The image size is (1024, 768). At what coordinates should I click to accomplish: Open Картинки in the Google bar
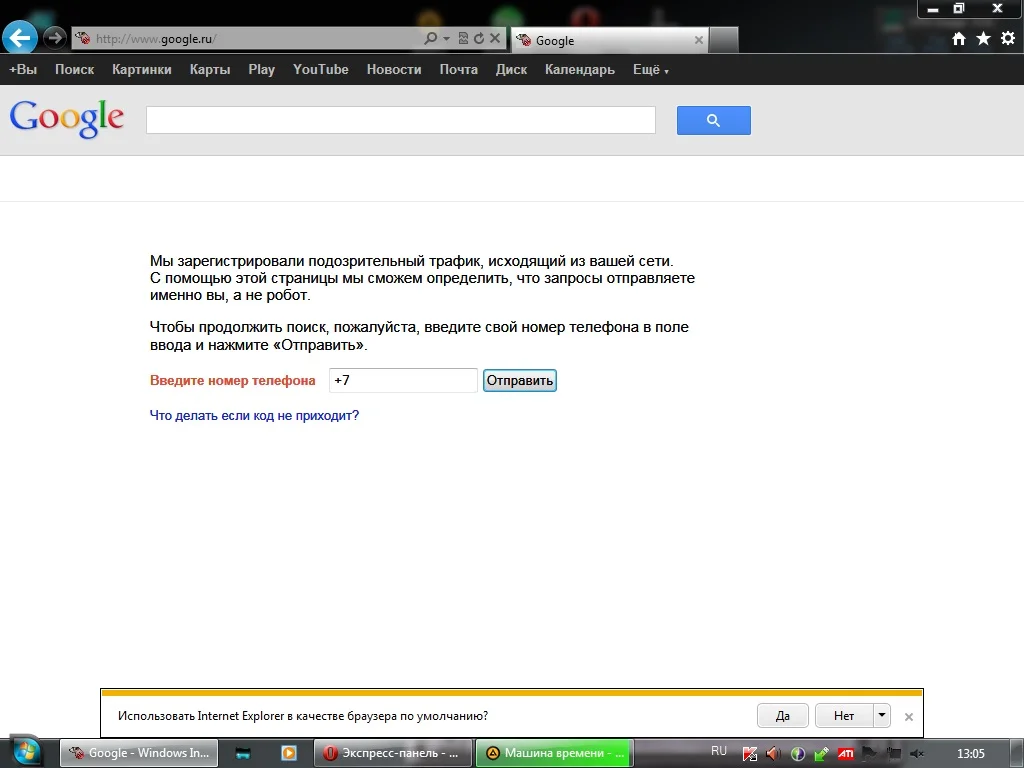tap(142, 69)
